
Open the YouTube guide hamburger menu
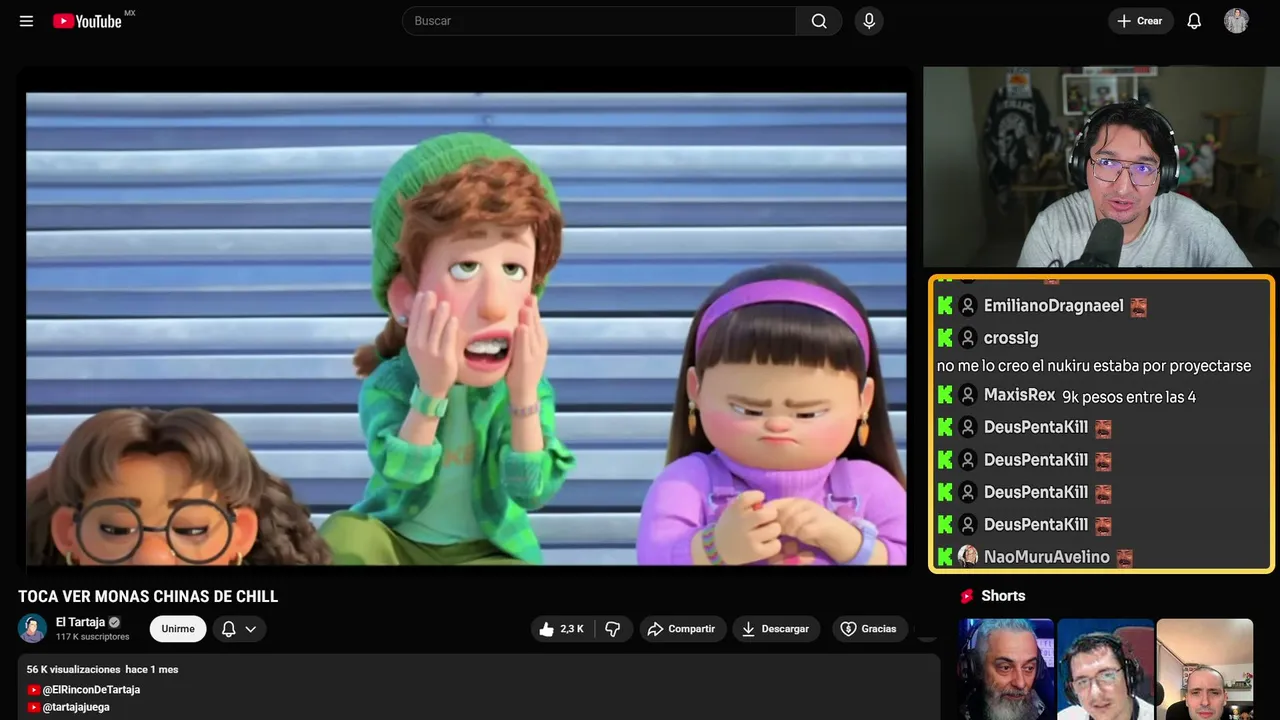coord(26,21)
